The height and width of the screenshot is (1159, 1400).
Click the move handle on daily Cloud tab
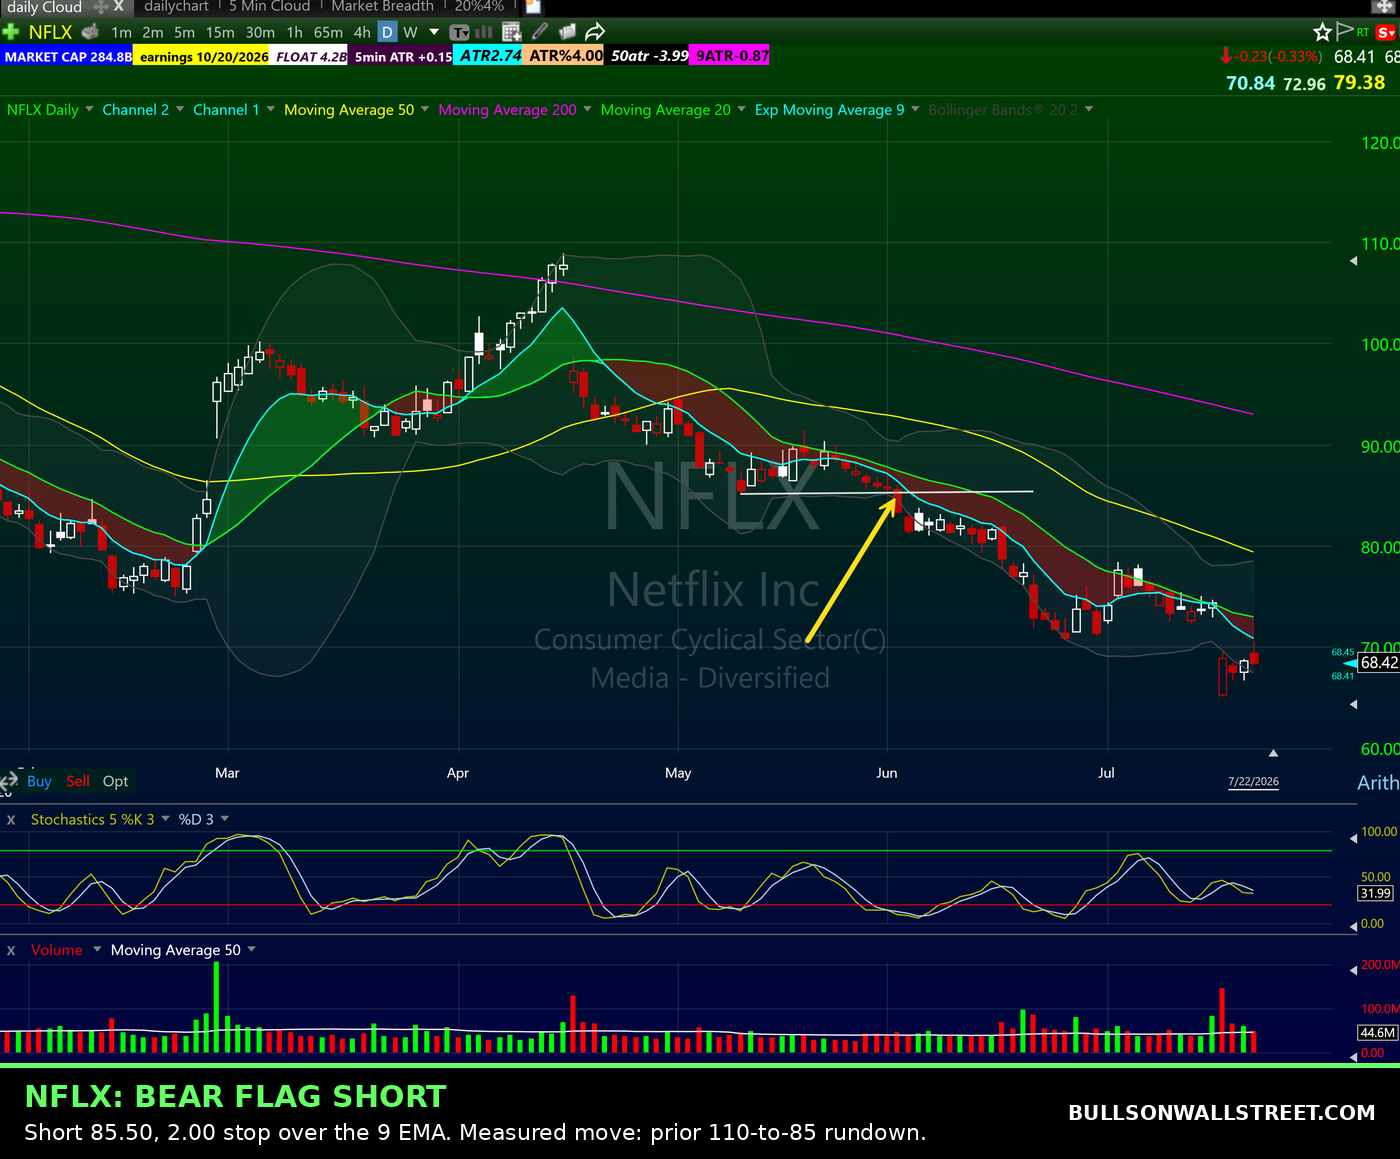(100, 6)
